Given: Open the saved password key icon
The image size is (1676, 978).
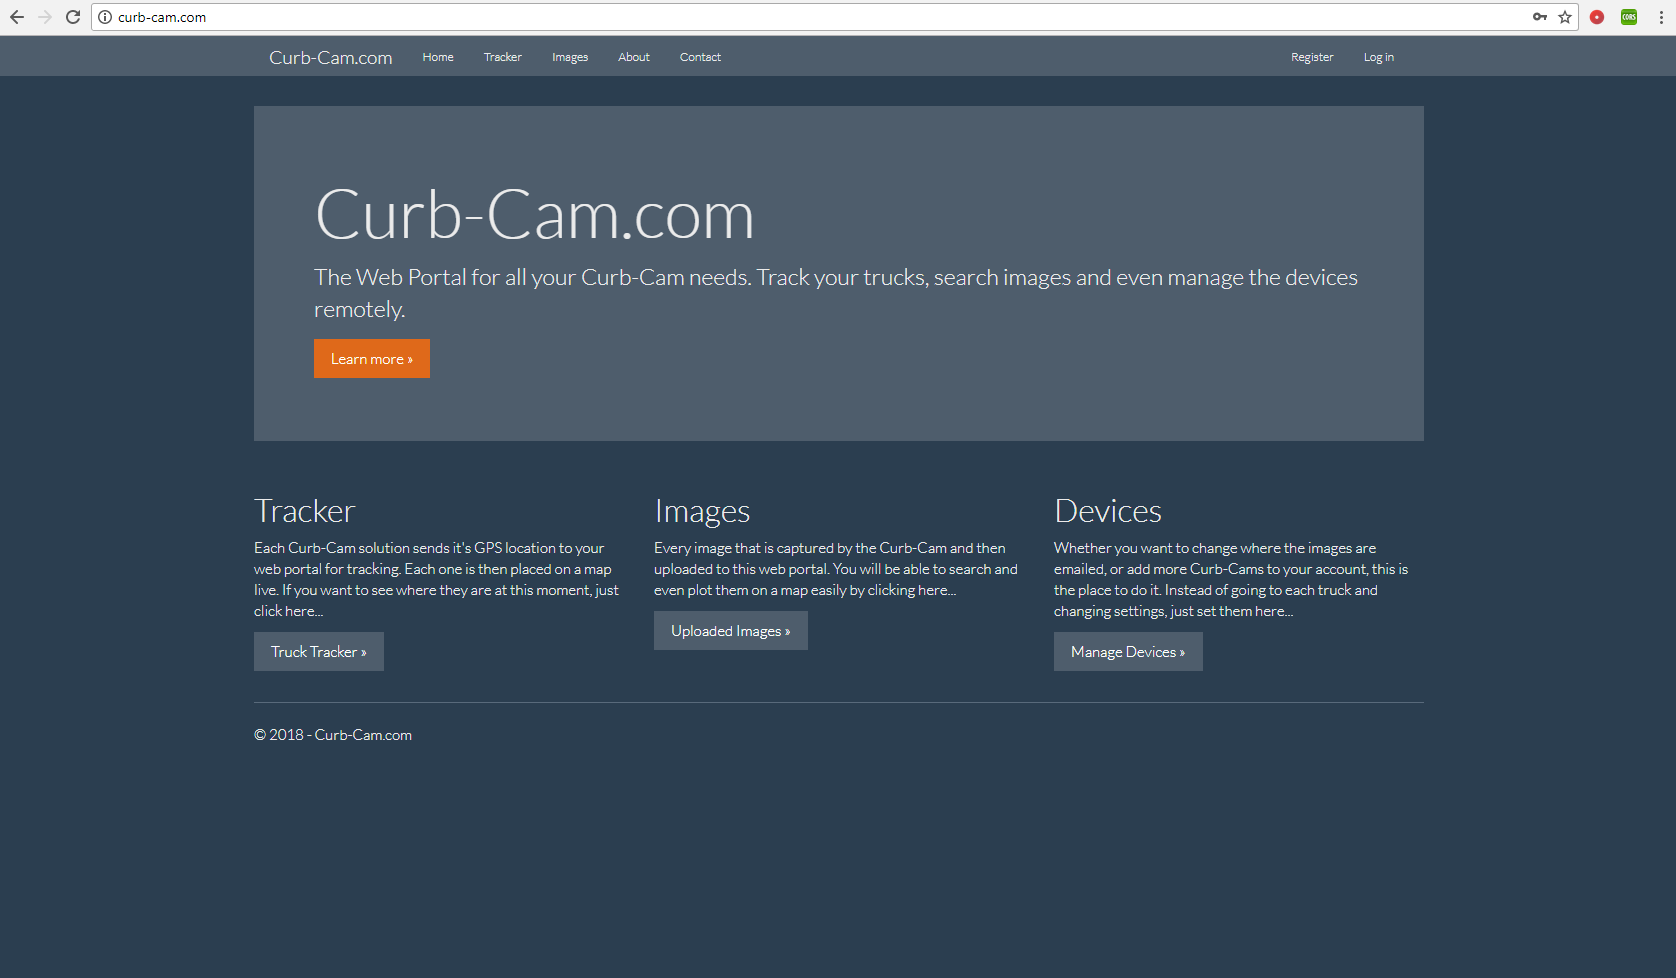Looking at the screenshot, I should pyautogui.click(x=1539, y=17).
